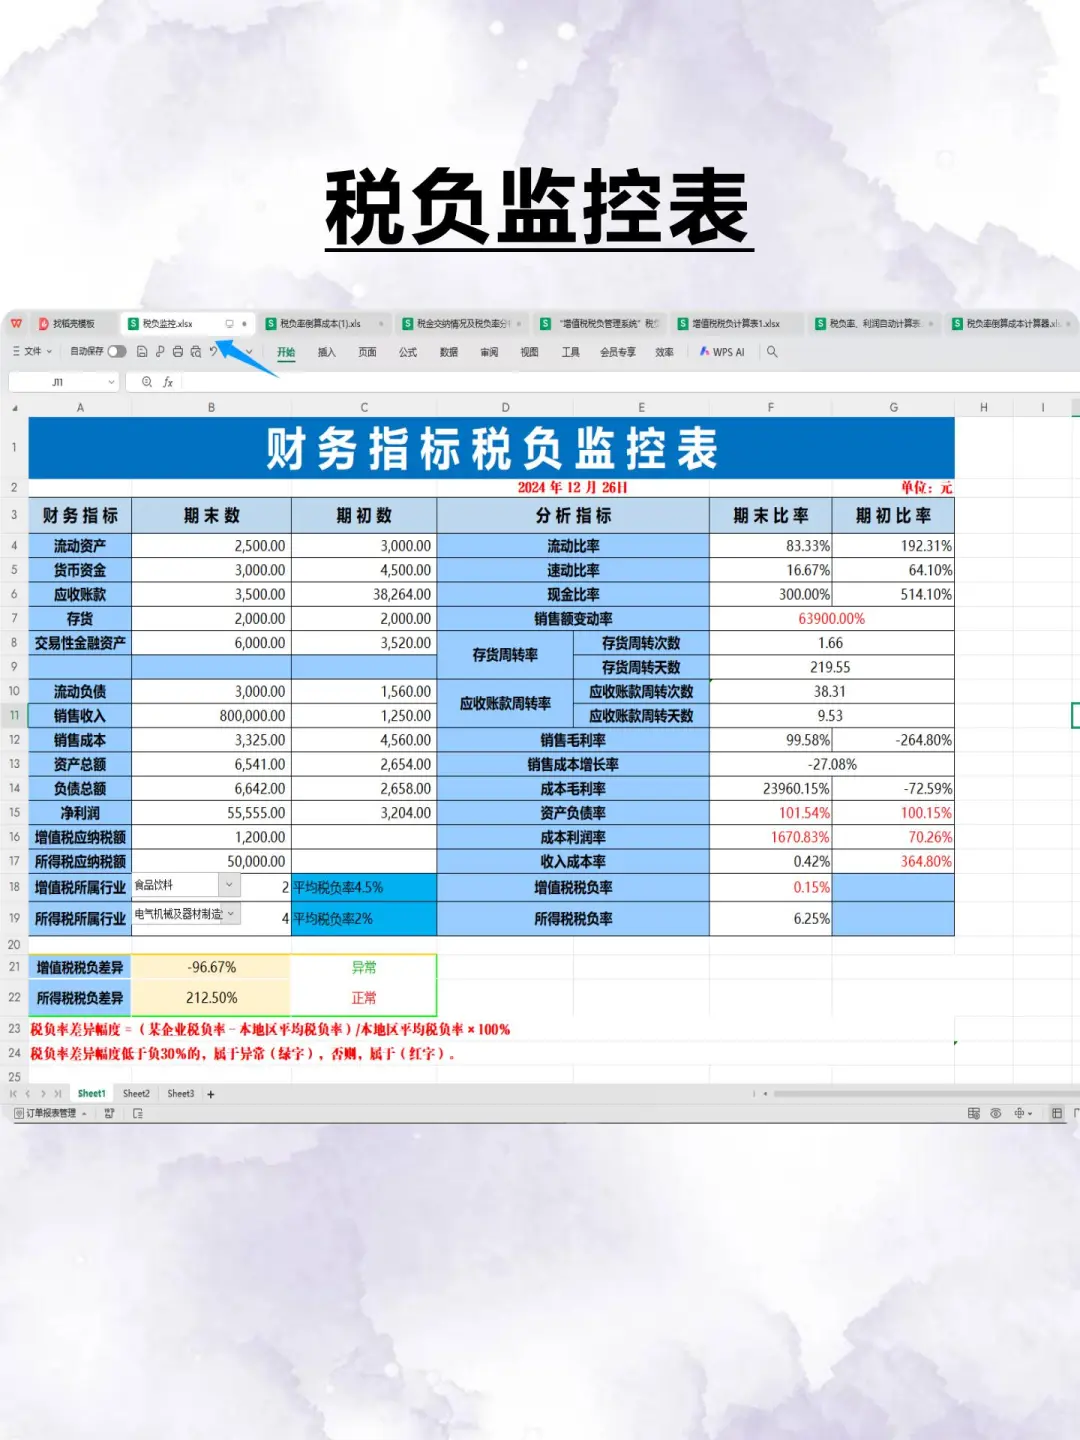Image resolution: width=1080 pixels, height=1440 pixels.
Task: Open the 食品饮料 industry dropdown in row 18
Action: click(229, 885)
